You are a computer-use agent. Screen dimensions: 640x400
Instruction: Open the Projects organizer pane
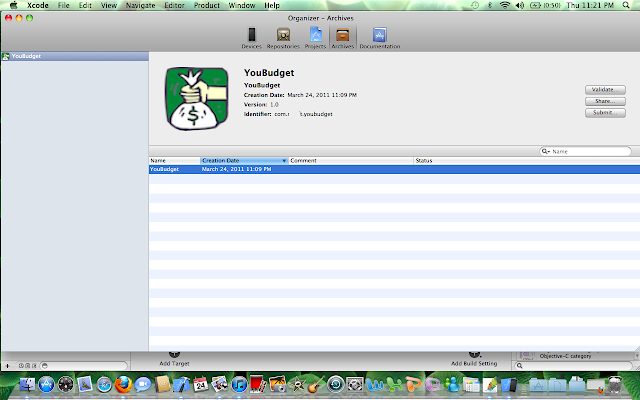click(x=315, y=38)
